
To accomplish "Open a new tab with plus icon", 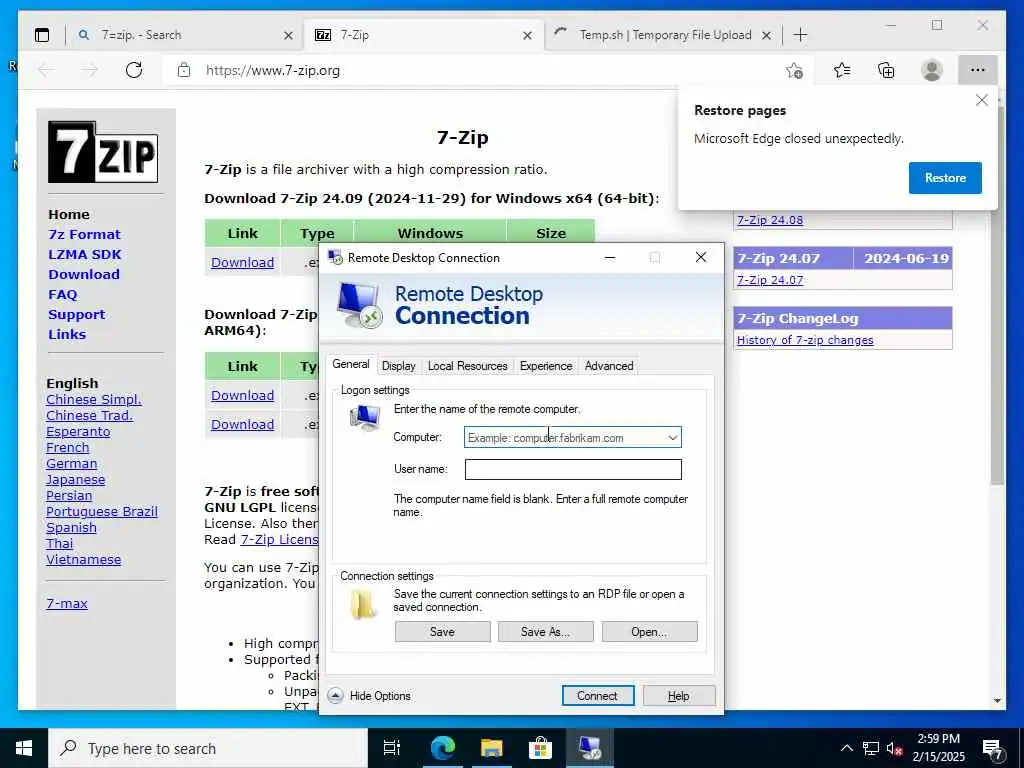I will [800, 35].
